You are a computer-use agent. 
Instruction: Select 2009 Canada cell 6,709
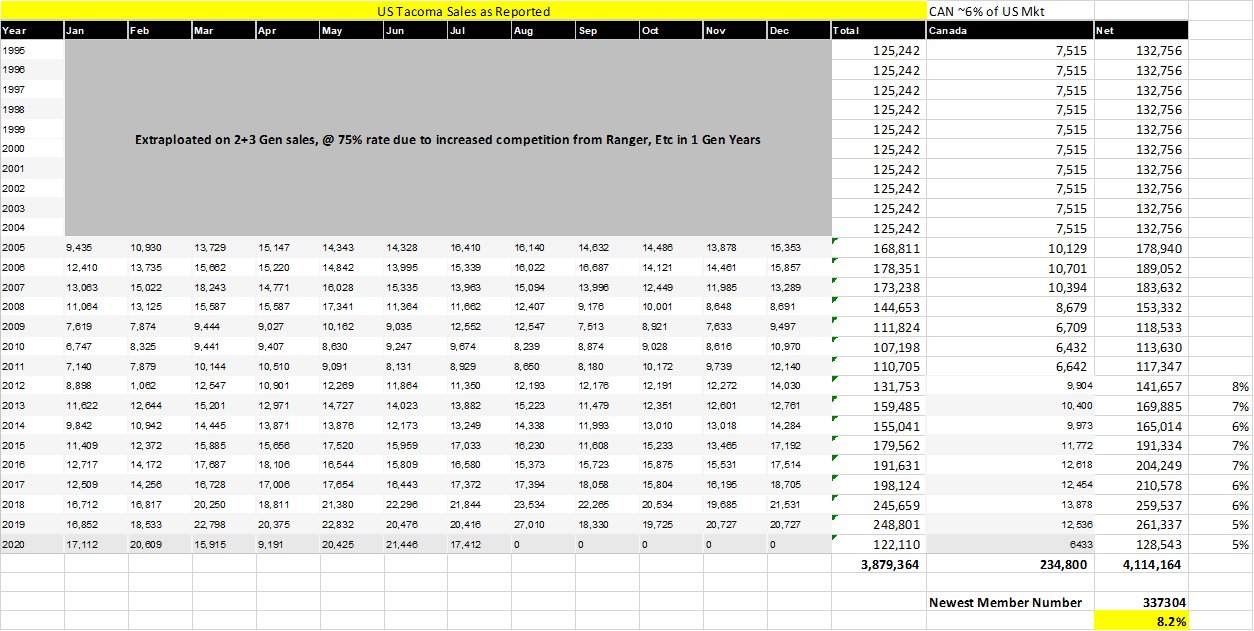click(1010, 327)
